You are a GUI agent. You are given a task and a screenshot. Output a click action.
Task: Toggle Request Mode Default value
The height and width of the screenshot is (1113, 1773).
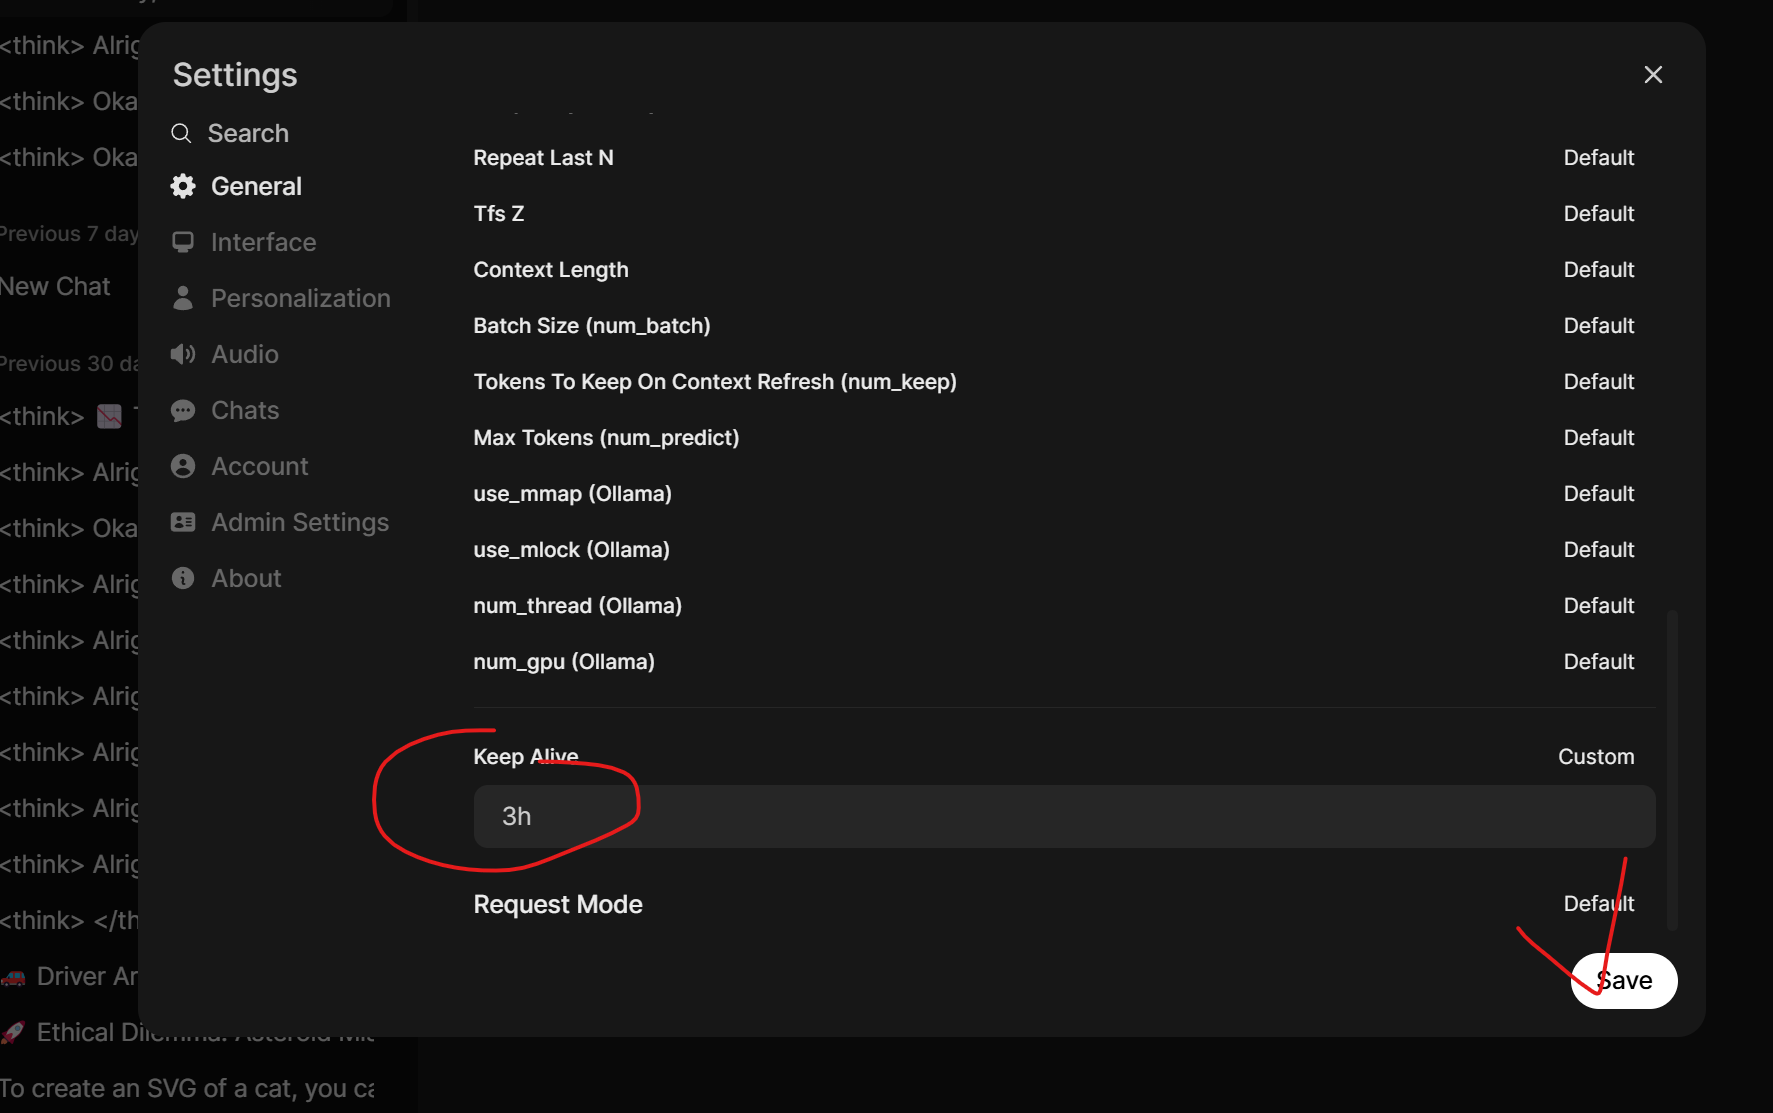pos(1598,904)
